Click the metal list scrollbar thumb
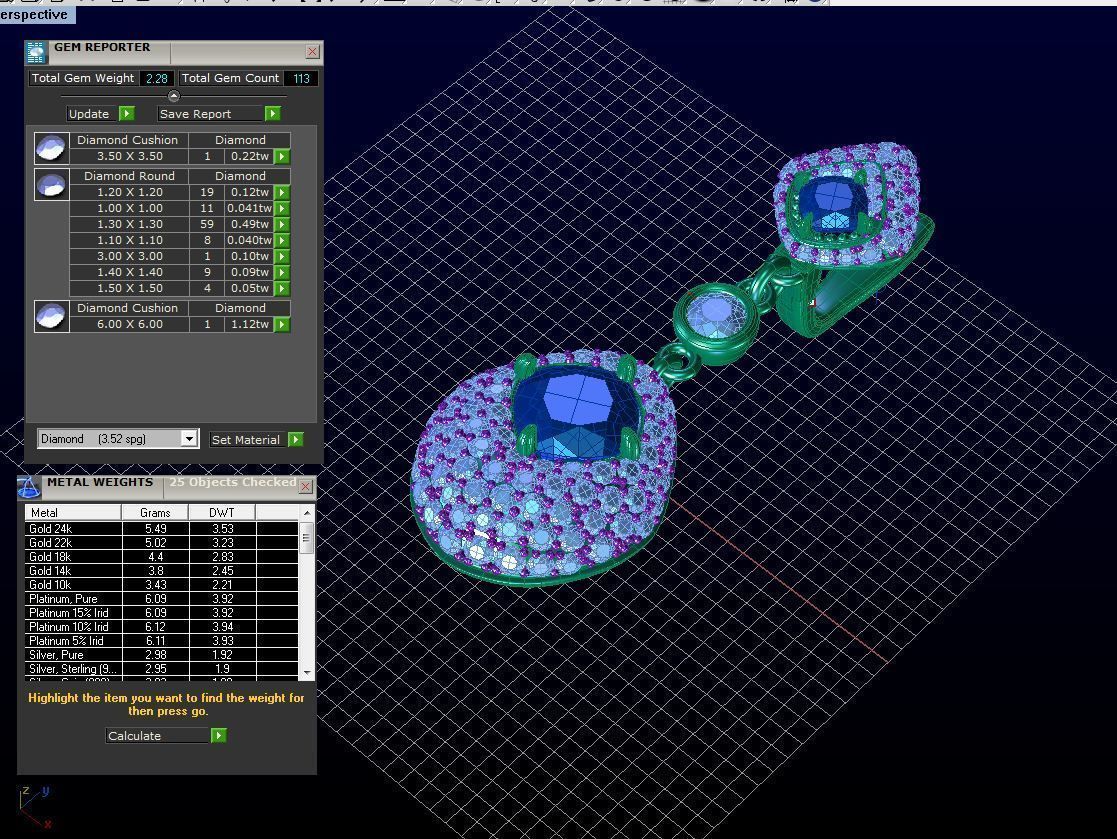Viewport: 1117px width, 839px height. [x=307, y=537]
